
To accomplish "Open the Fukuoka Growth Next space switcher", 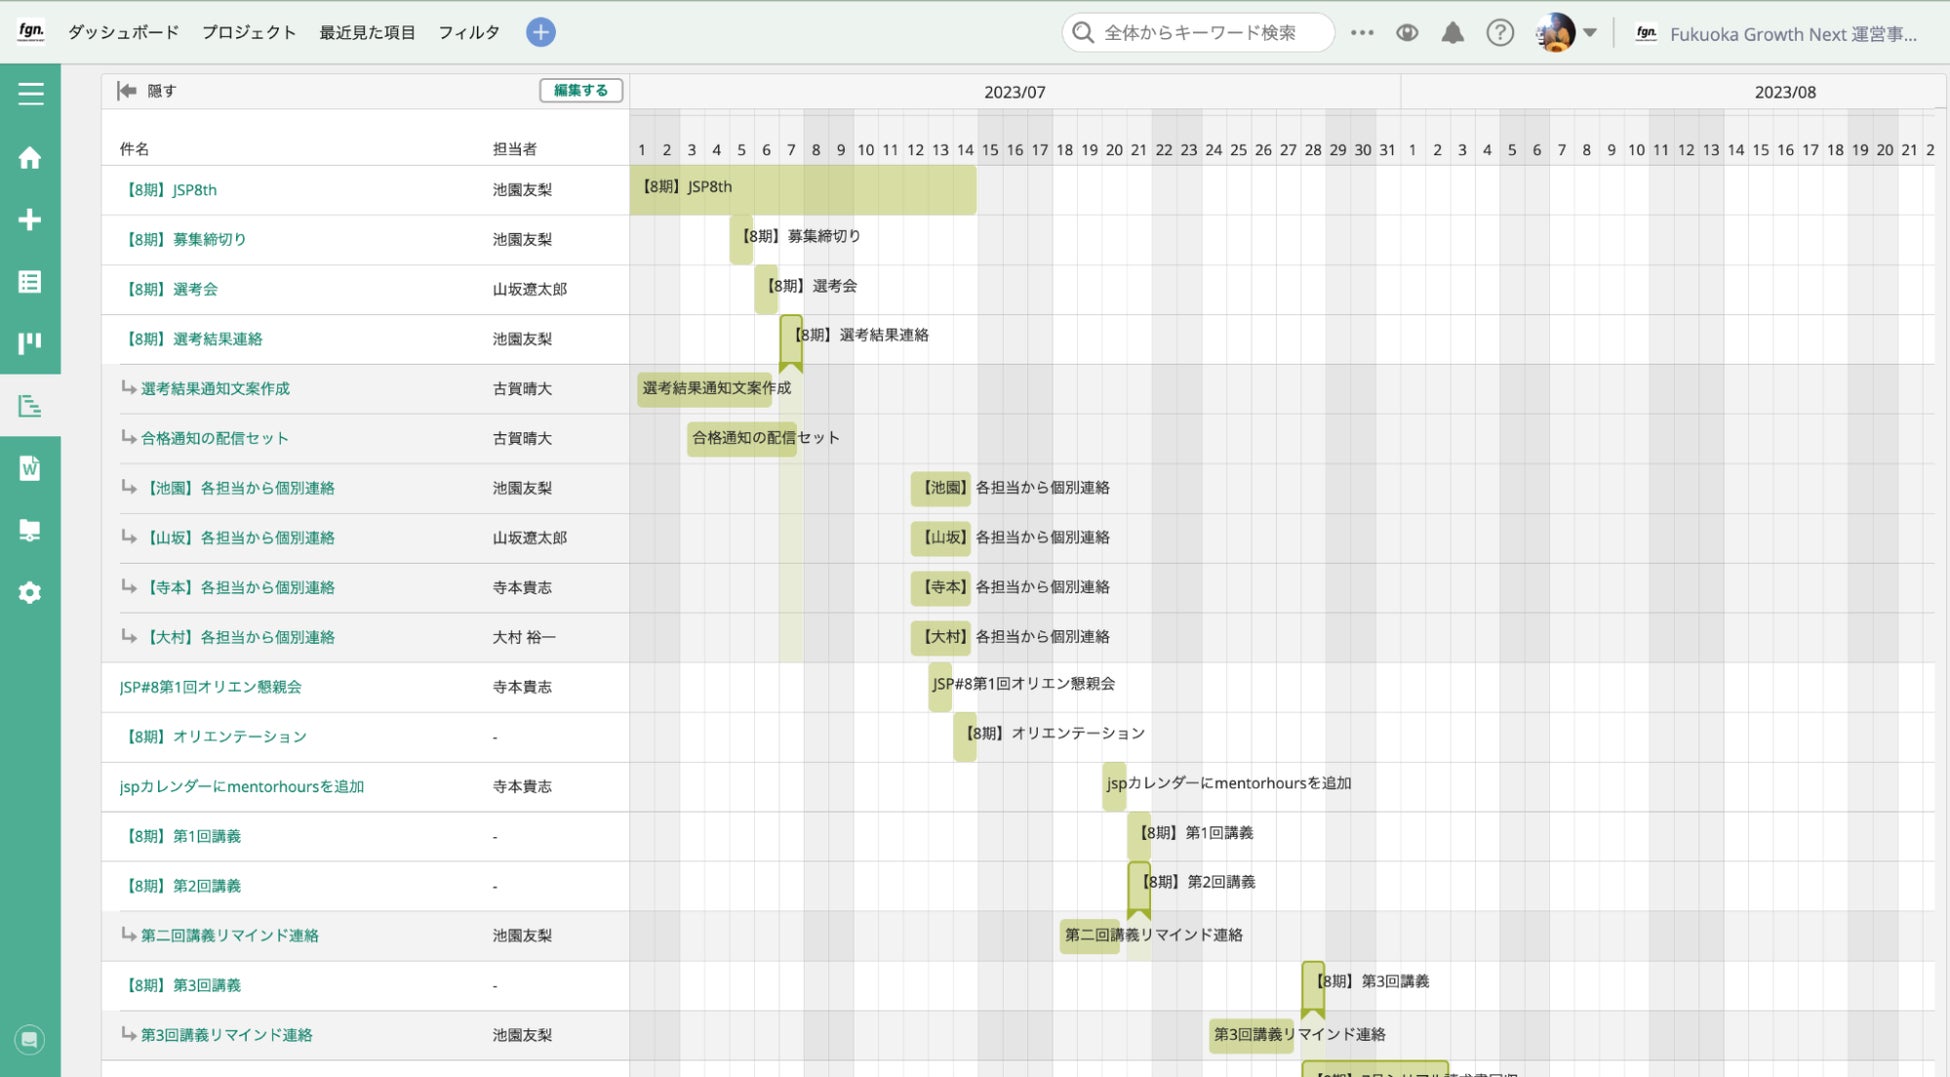I will [1776, 34].
